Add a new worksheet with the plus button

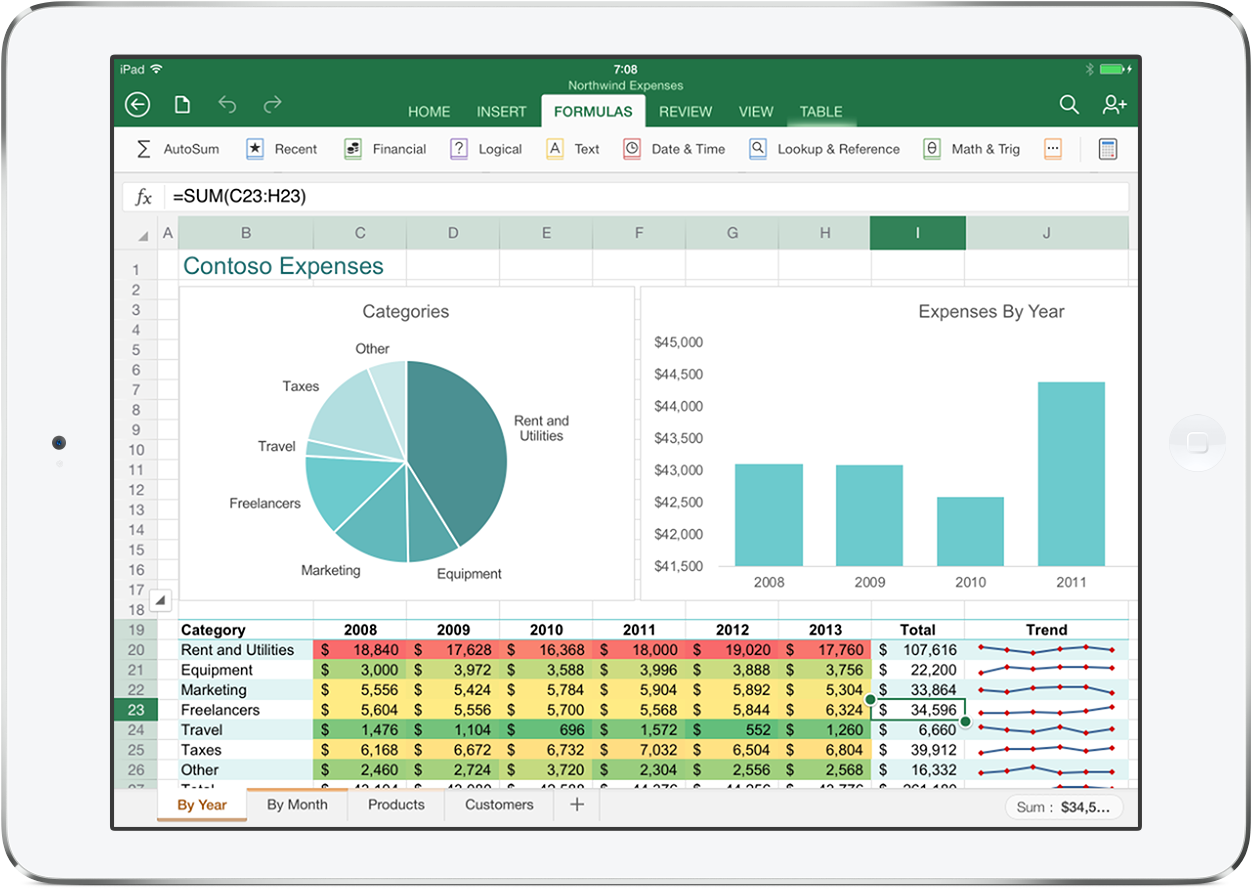pyautogui.click(x=577, y=804)
